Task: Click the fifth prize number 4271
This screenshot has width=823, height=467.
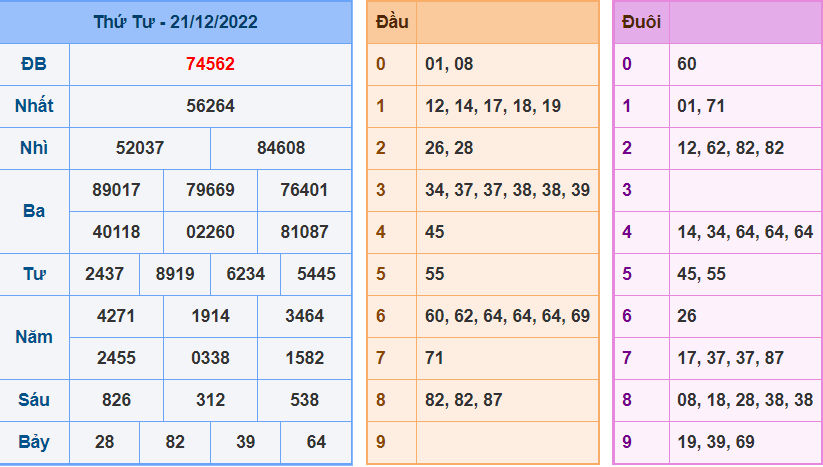Action: click(116, 316)
